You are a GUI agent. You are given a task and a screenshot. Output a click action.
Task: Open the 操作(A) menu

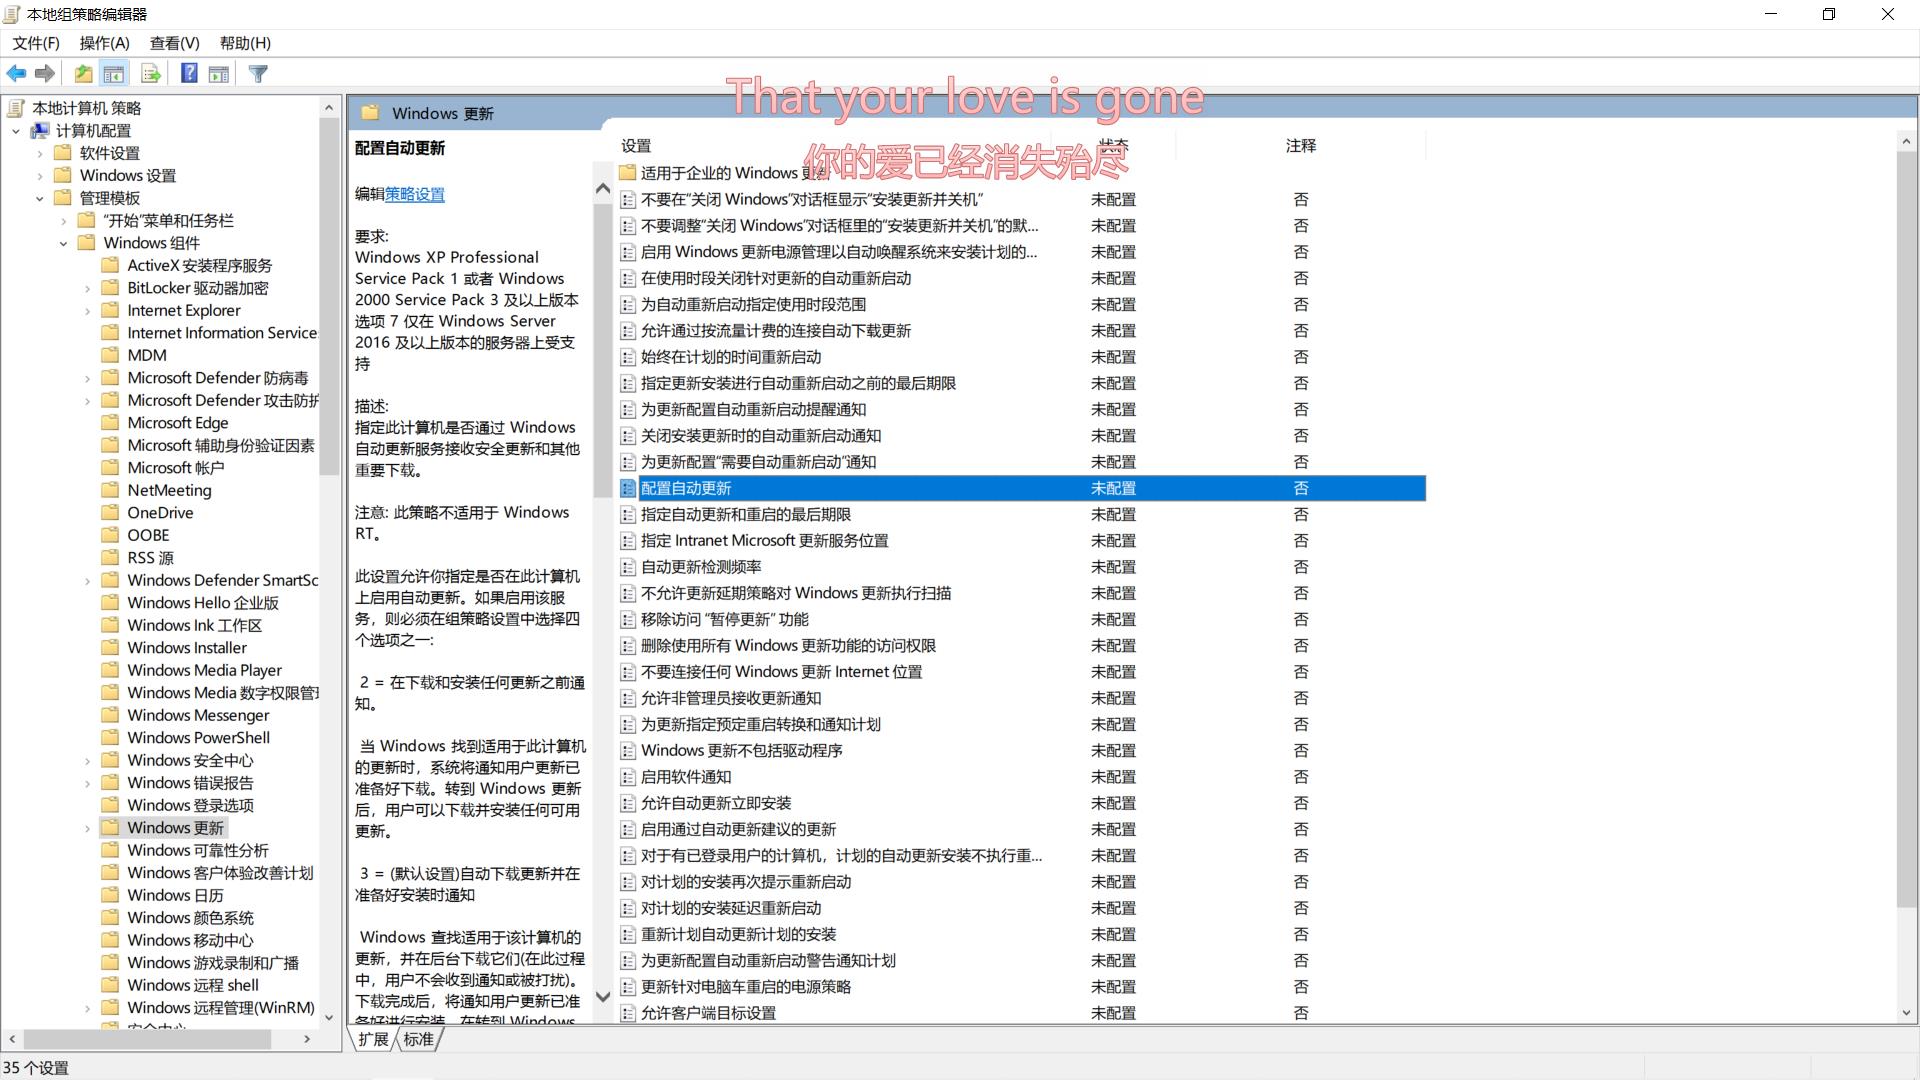coord(105,43)
